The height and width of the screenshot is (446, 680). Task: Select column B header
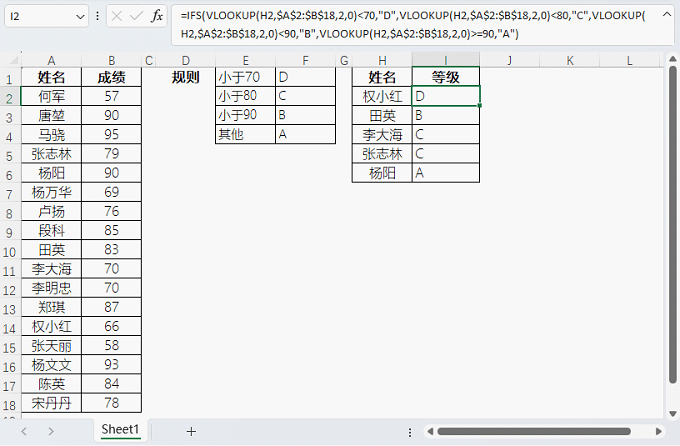coord(111,61)
